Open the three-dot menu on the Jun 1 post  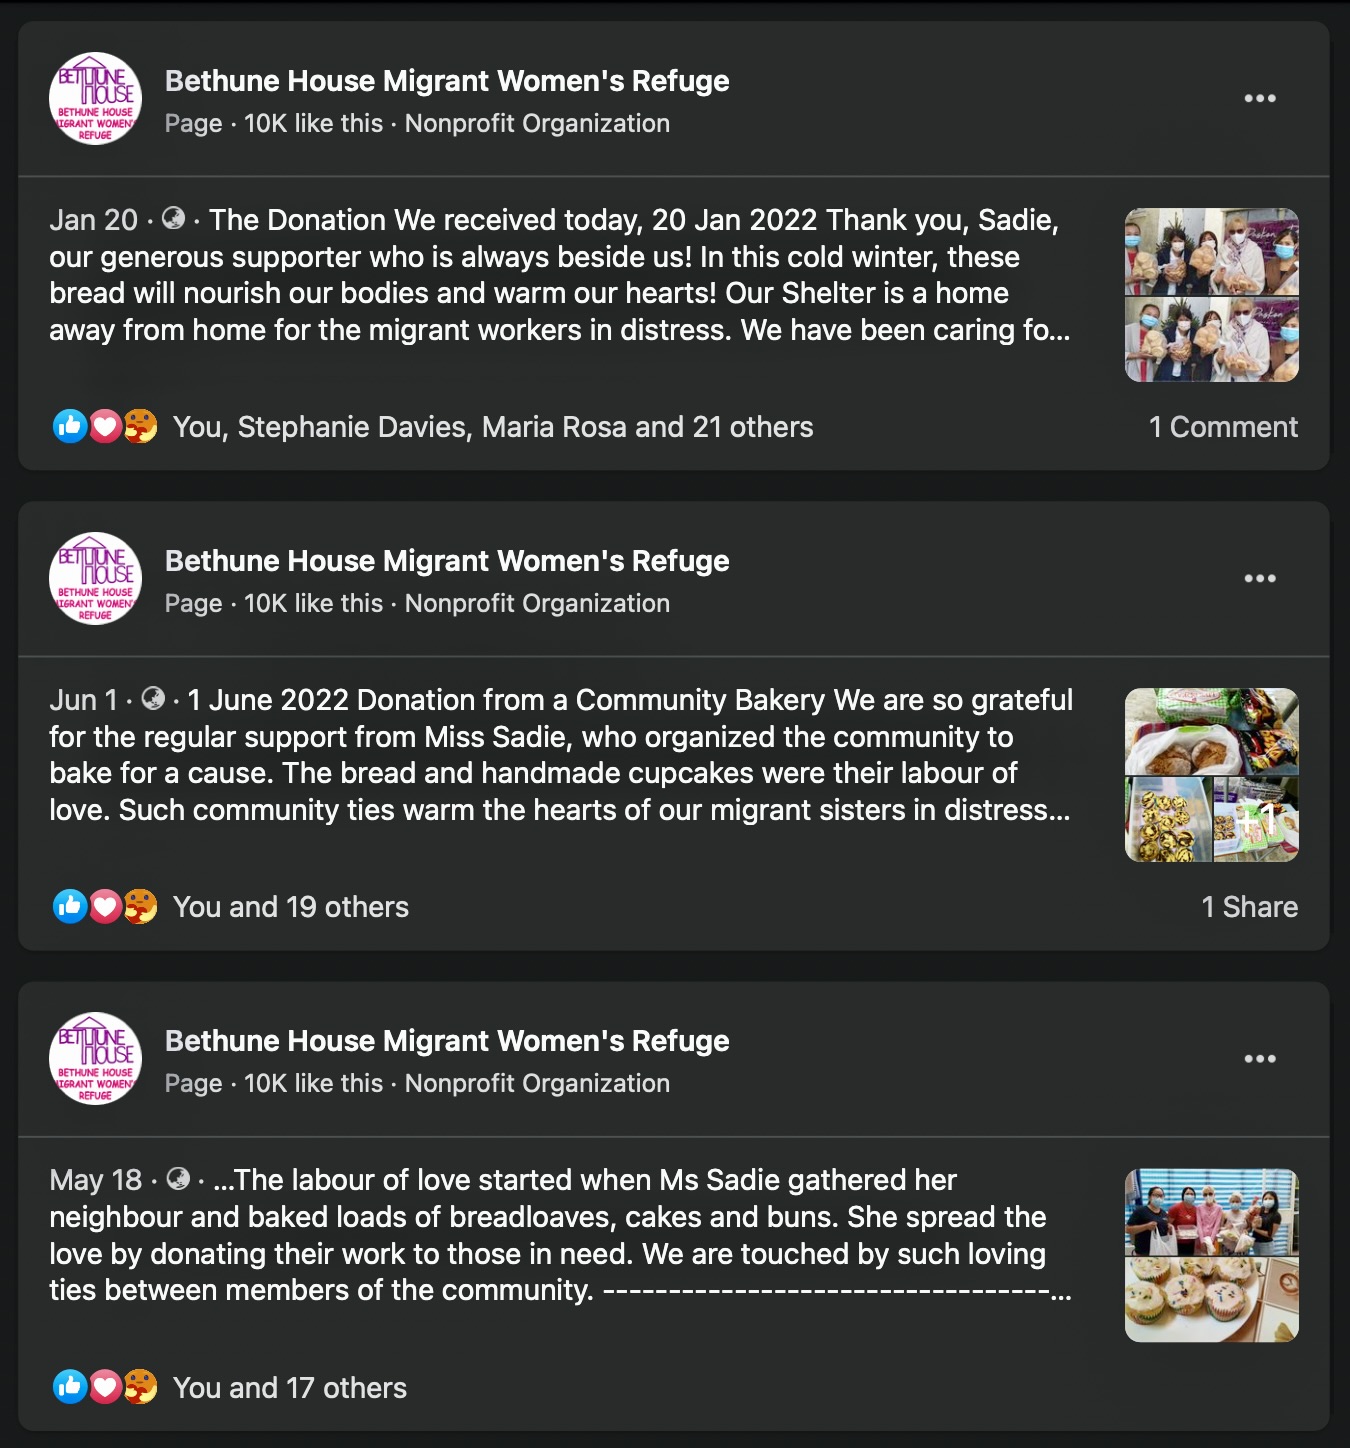1260,578
